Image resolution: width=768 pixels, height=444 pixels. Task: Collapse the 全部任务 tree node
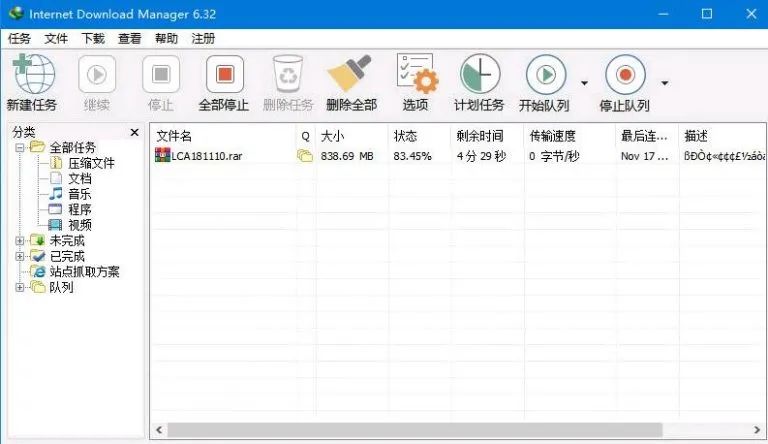pos(20,148)
